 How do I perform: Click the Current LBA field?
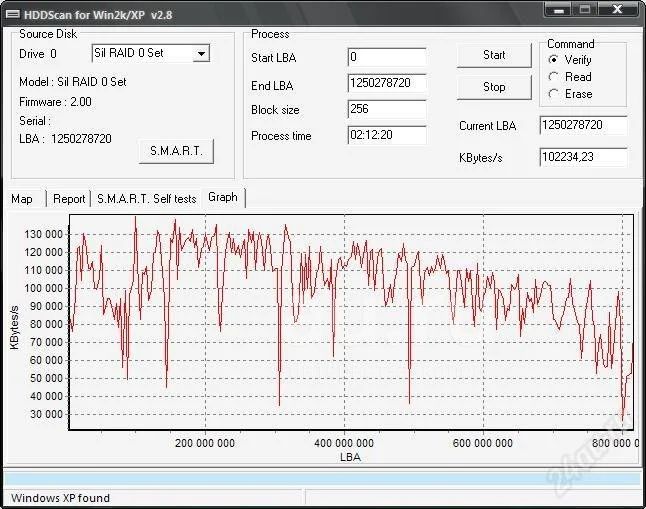pos(583,125)
